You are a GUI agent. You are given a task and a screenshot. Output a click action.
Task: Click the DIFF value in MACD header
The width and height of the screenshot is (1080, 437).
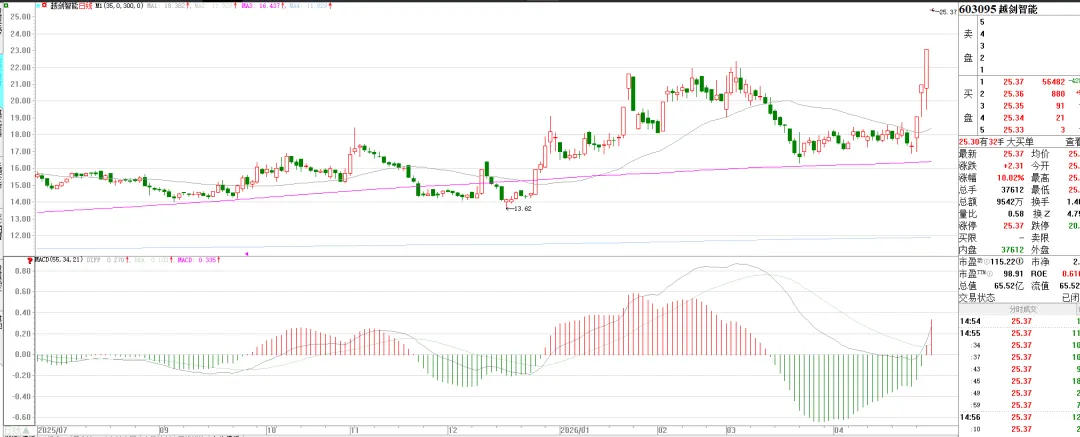[109, 260]
